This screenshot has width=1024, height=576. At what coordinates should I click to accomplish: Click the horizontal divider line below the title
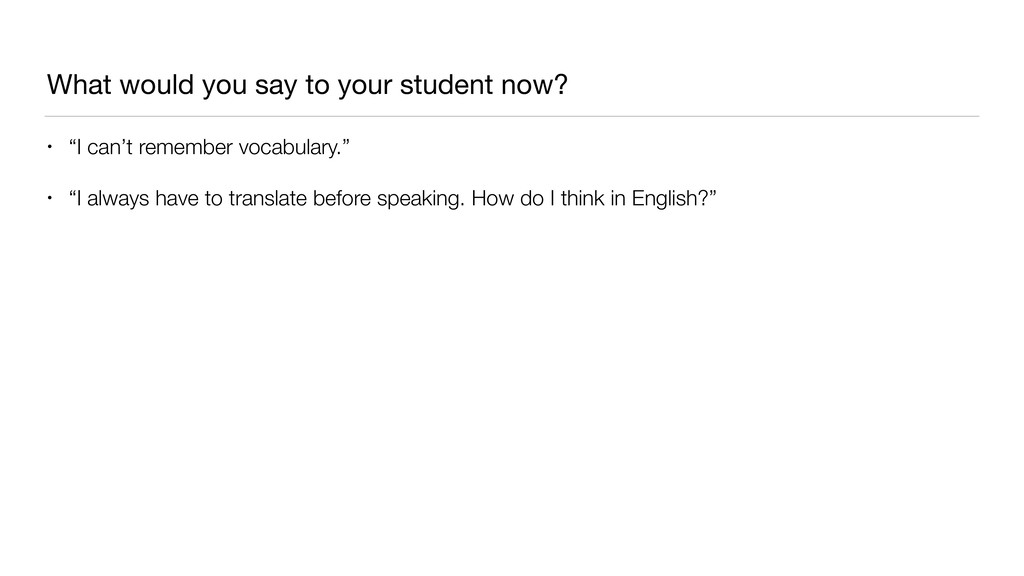pos(512,116)
